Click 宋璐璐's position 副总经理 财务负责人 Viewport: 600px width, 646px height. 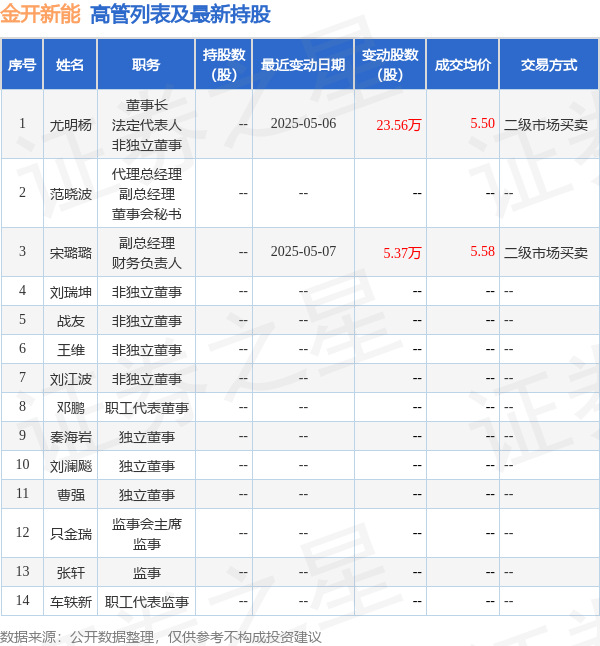146,253
